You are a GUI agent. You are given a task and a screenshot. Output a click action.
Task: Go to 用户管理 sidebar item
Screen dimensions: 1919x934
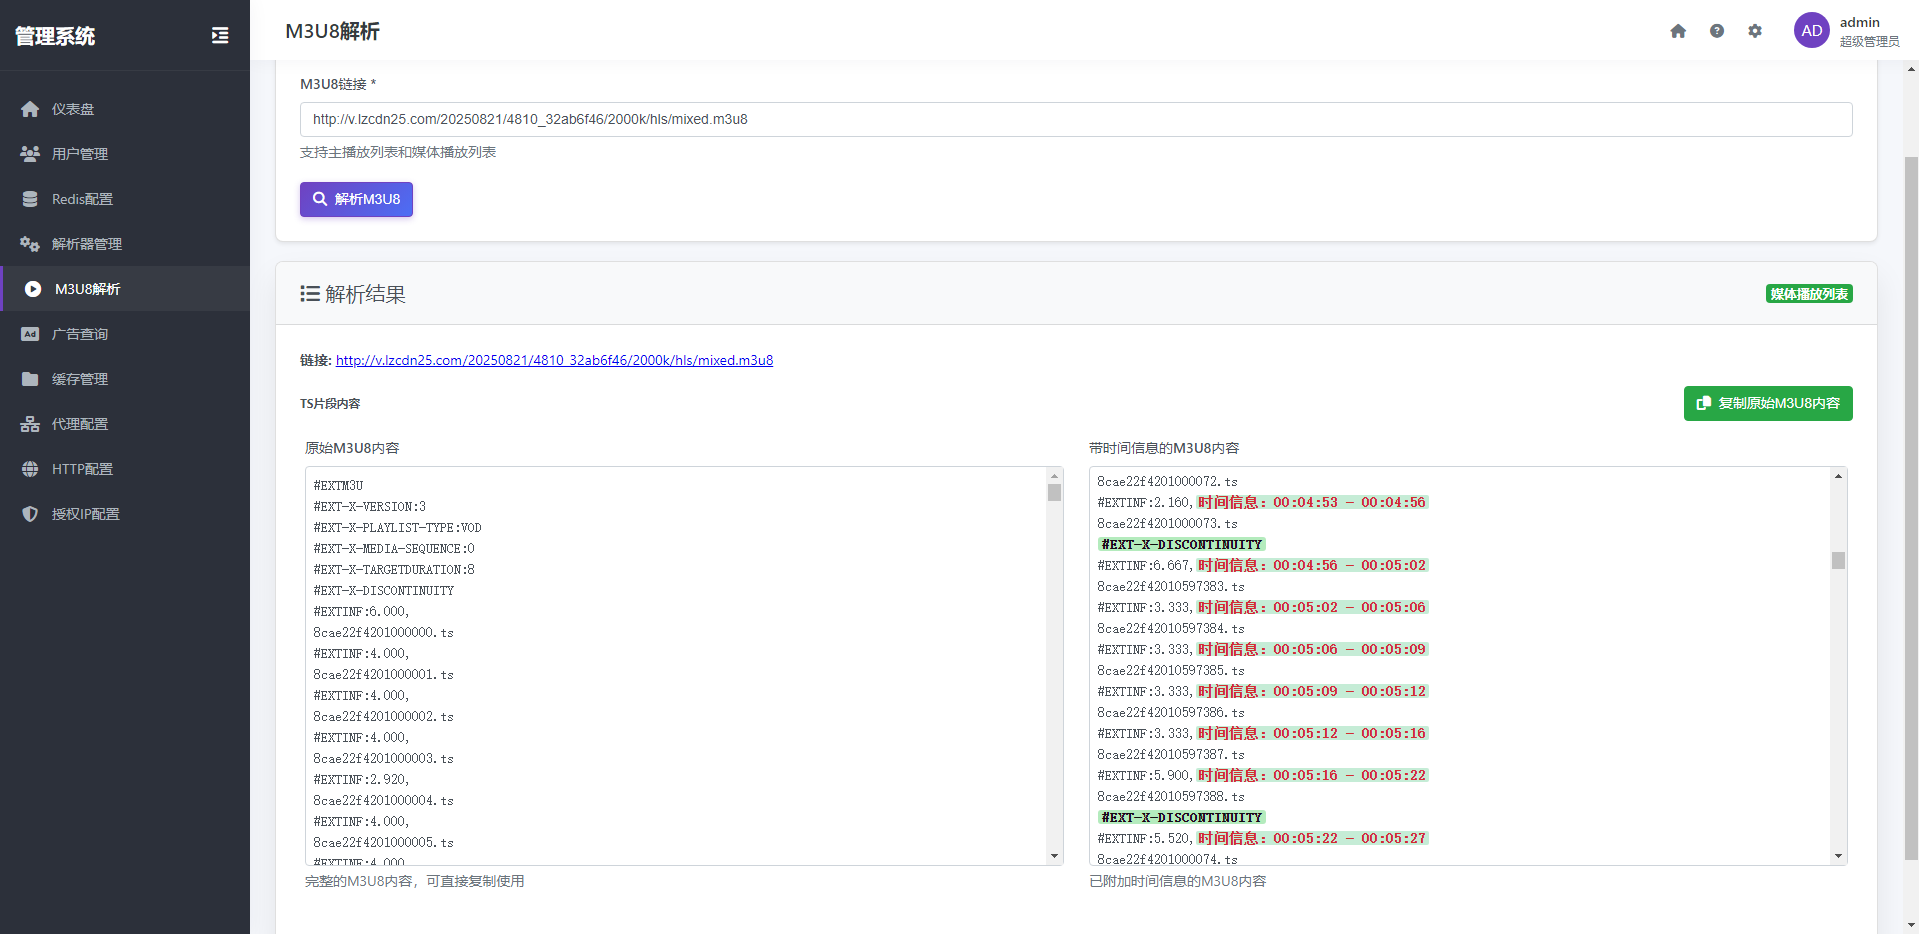(79, 154)
